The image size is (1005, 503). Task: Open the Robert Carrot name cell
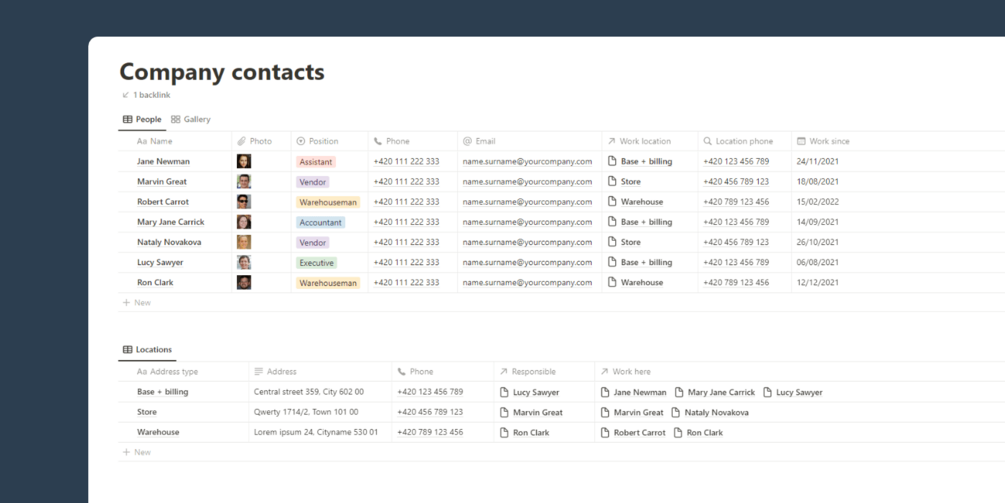[x=163, y=202]
